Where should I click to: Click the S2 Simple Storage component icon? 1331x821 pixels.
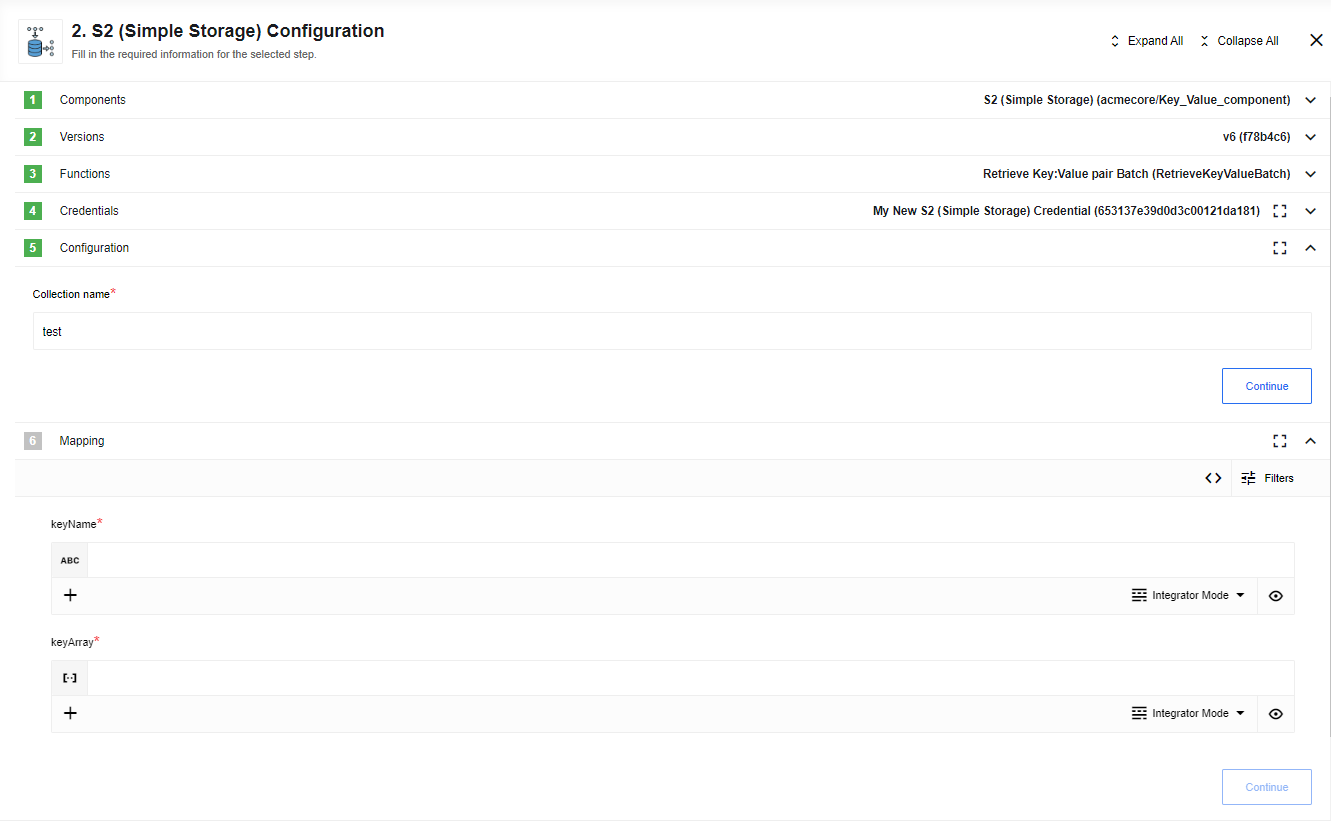pos(41,41)
